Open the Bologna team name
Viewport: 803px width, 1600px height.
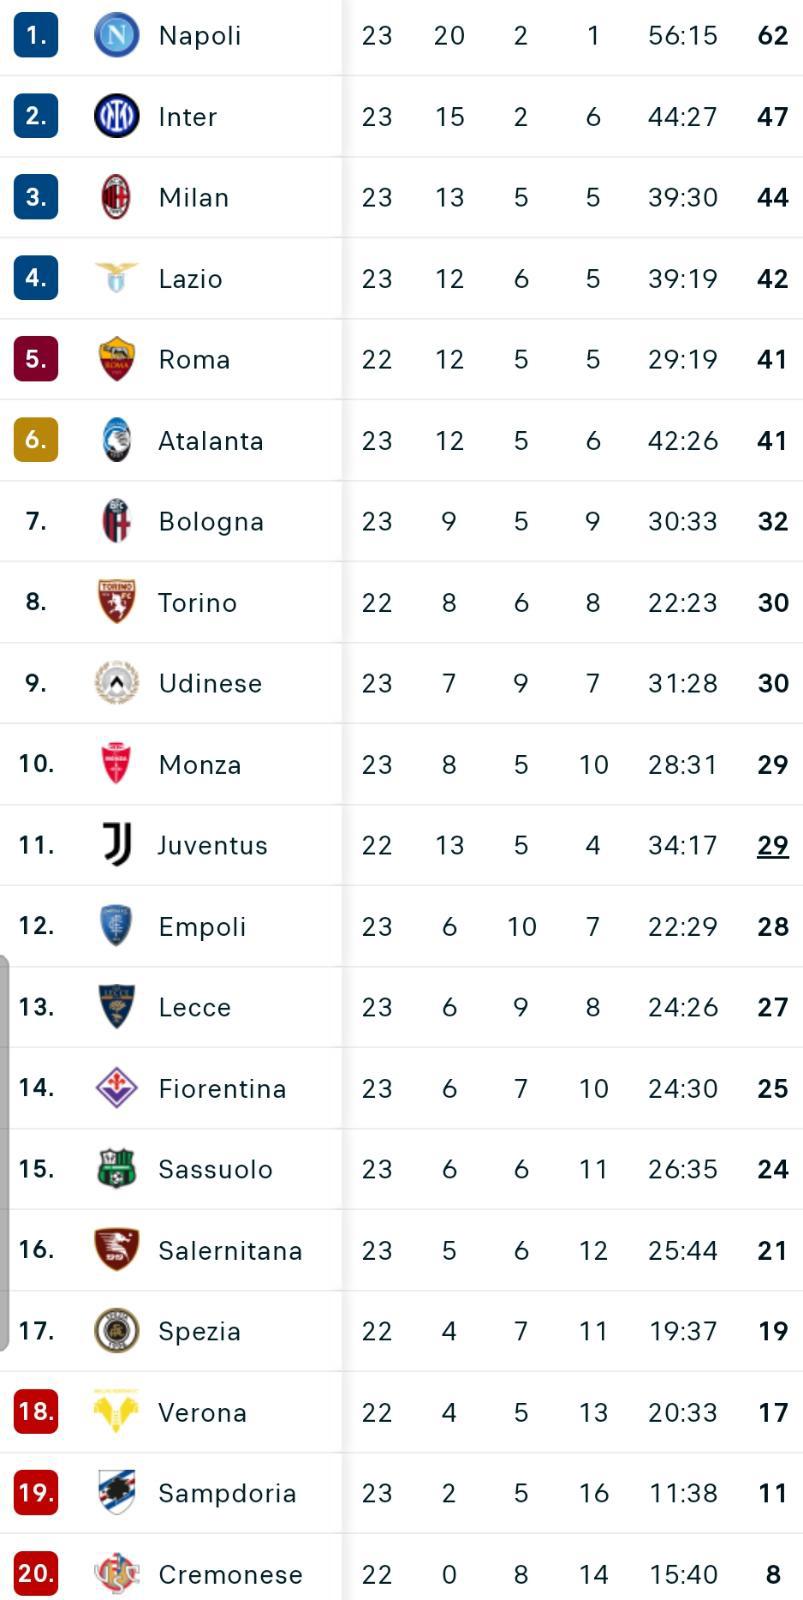pos(211,522)
